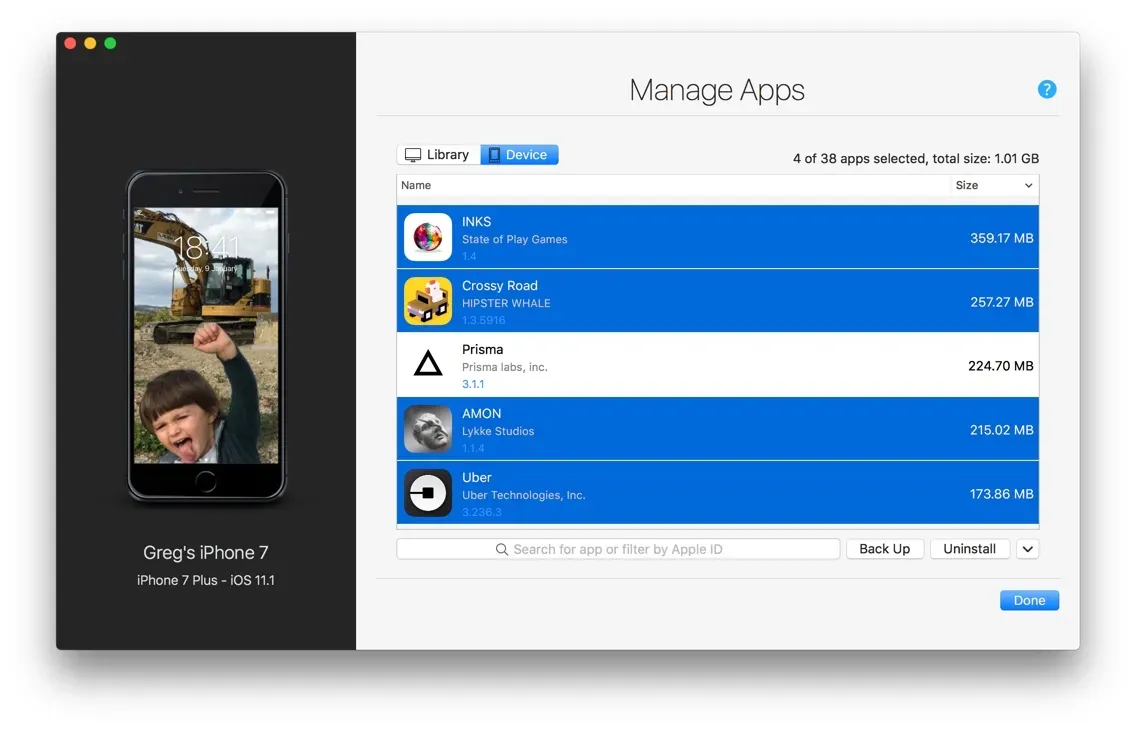Viewport: 1136px width, 730px height.
Task: Deselect the Crossy Road row
Action: coord(700,301)
